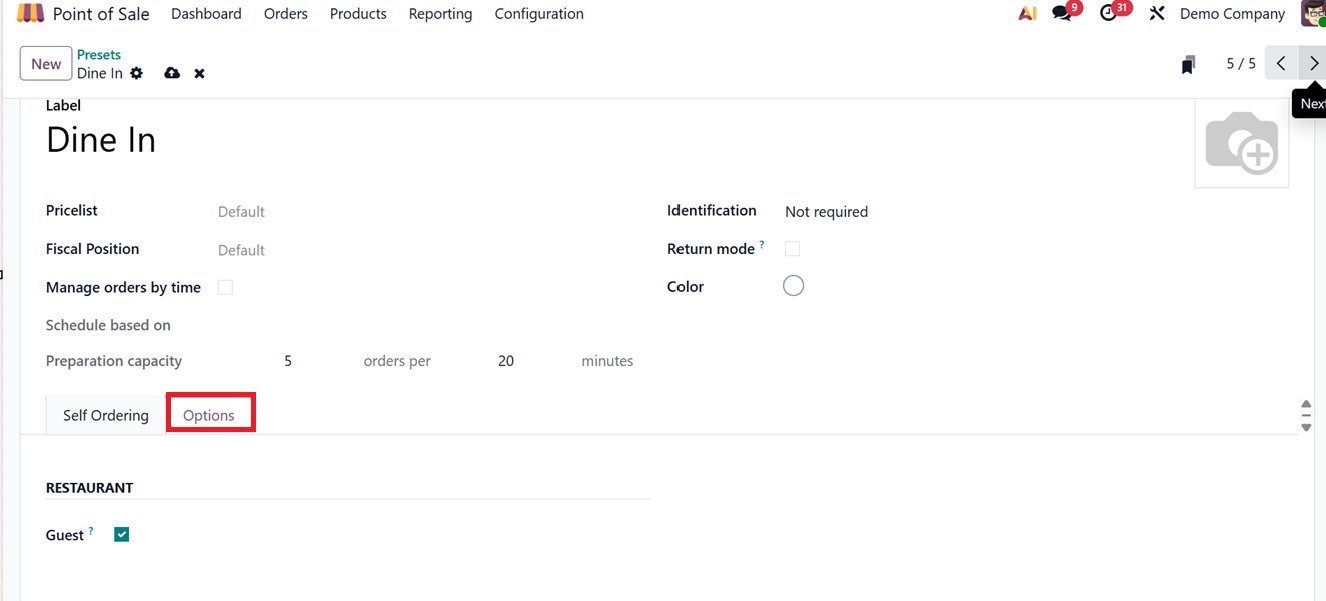Click the New button
The image size is (1326, 601).
point(46,64)
